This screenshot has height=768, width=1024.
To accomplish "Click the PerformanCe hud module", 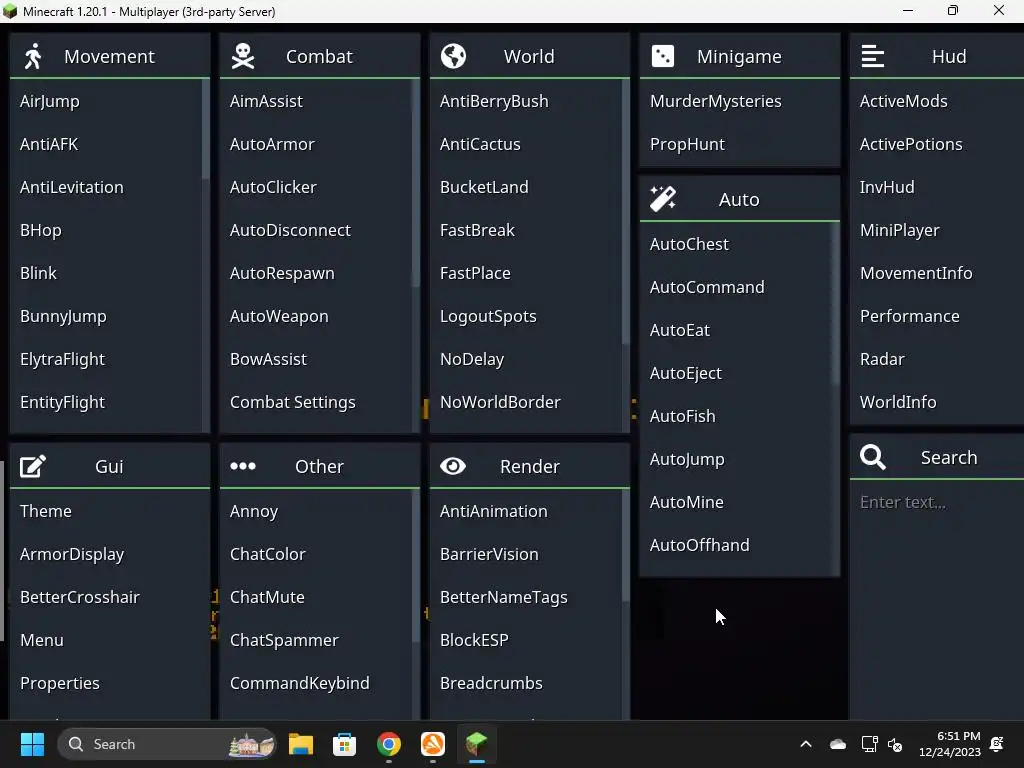I will pyautogui.click(x=936, y=316).
